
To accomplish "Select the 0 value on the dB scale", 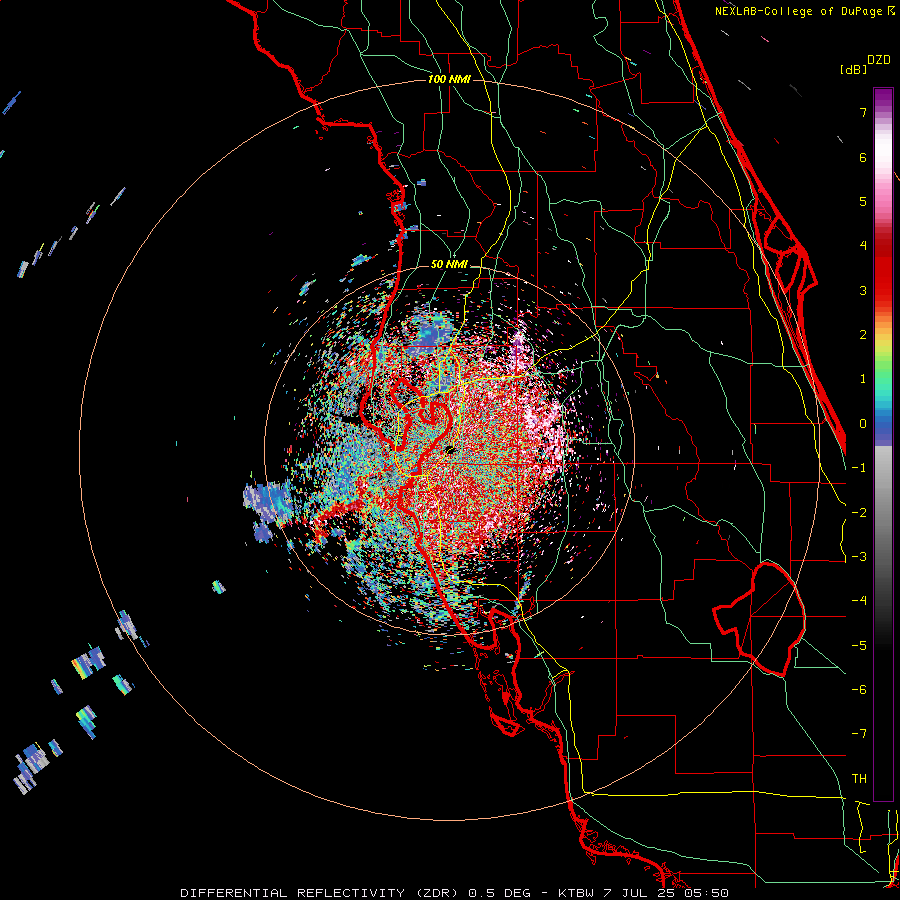I will click(863, 424).
